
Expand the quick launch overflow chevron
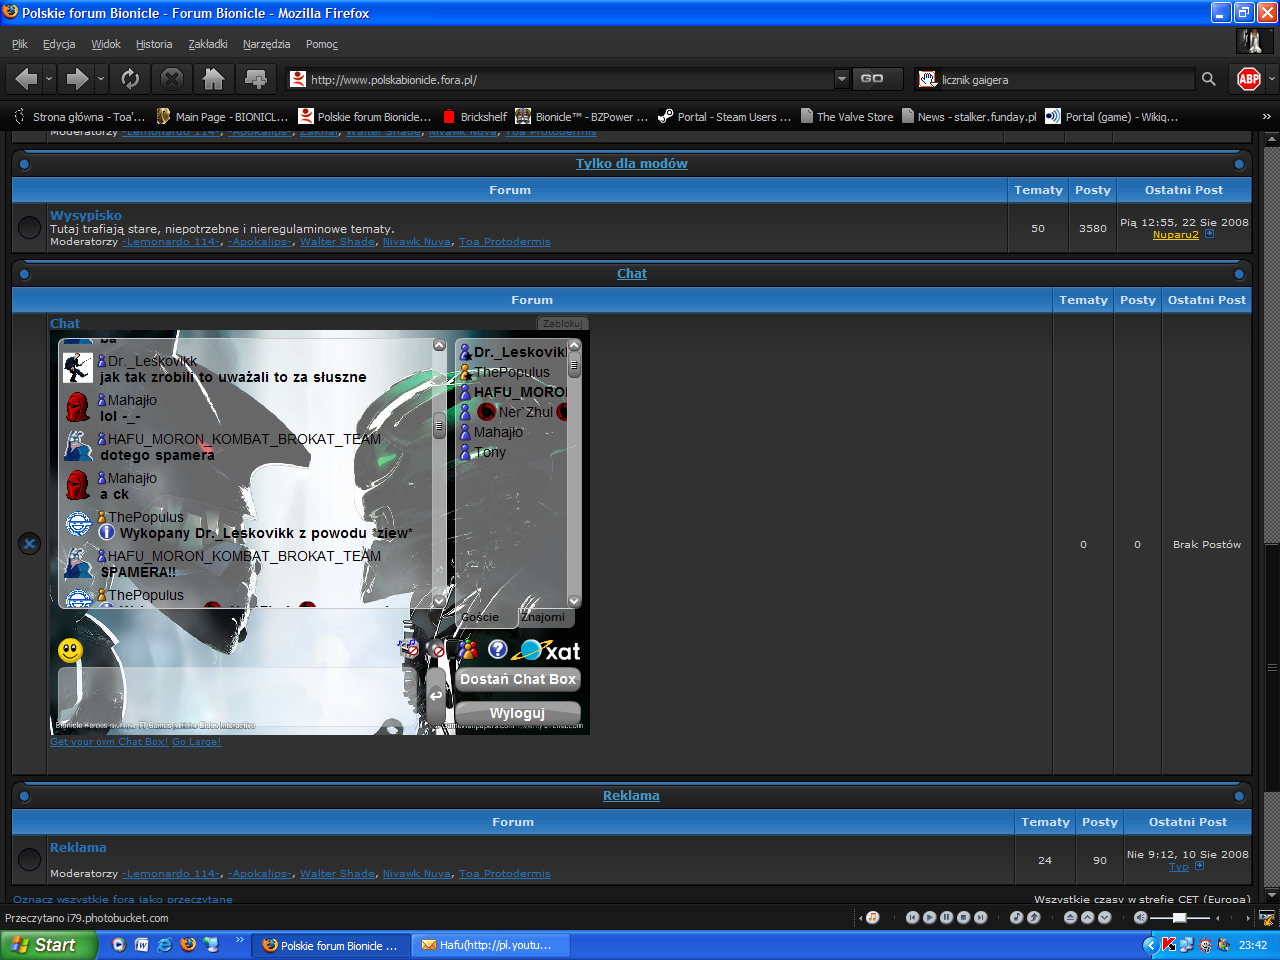(239, 940)
